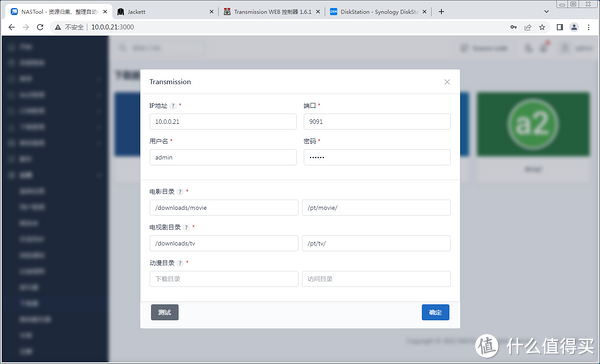Click the help icon beside IP地址
This screenshot has width=600, height=364.
[173, 106]
